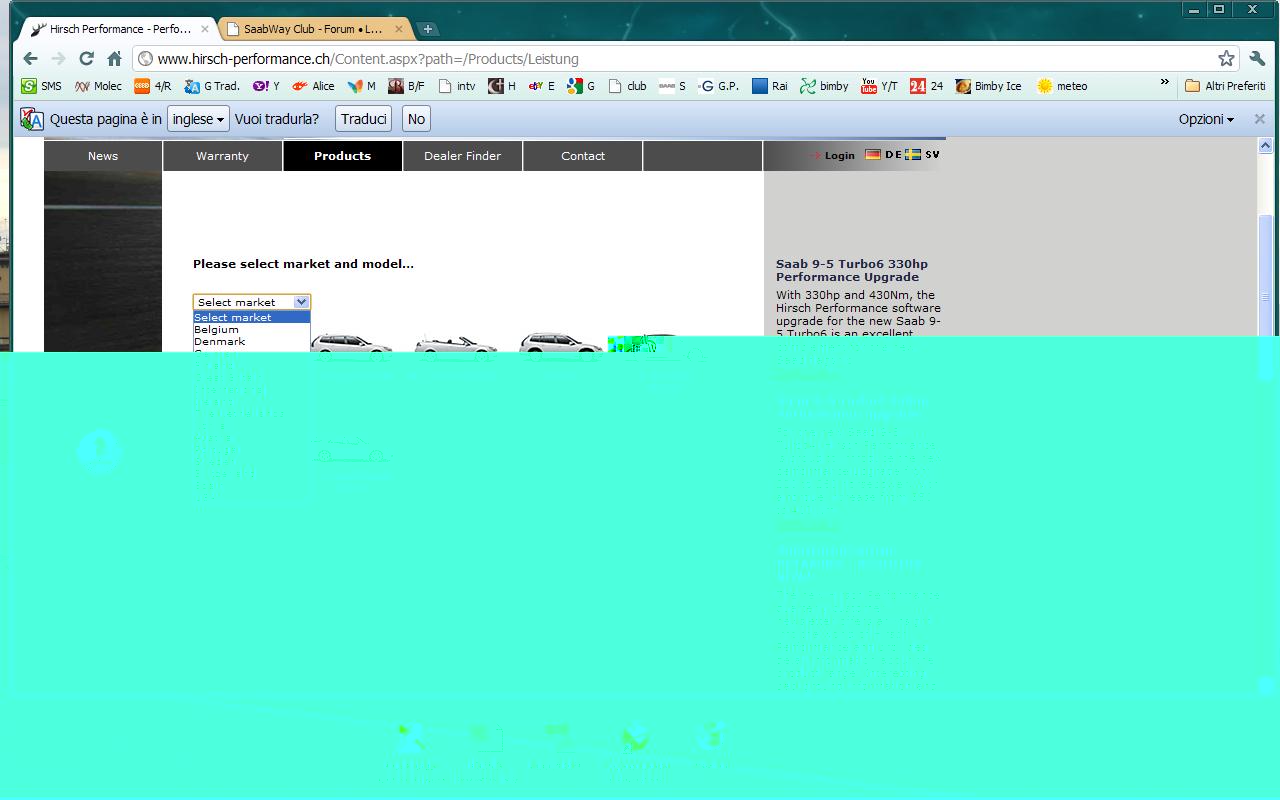Image resolution: width=1280 pixels, height=800 pixels.
Task: Pick 'Select market' highlighted list option
Action: tap(252, 317)
